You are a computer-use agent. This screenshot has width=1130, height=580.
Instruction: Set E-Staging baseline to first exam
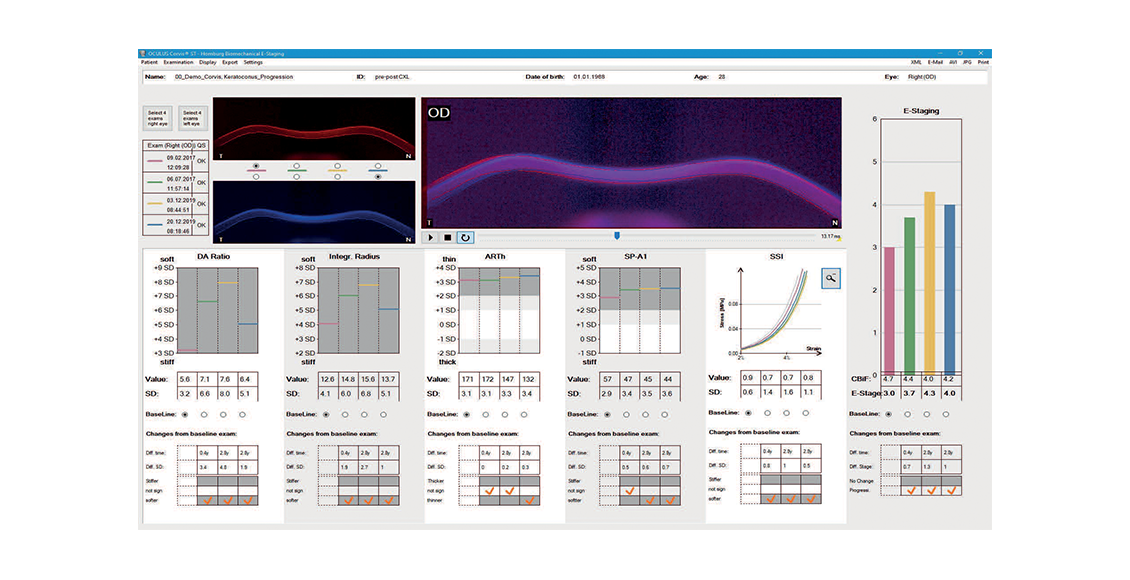point(888,414)
